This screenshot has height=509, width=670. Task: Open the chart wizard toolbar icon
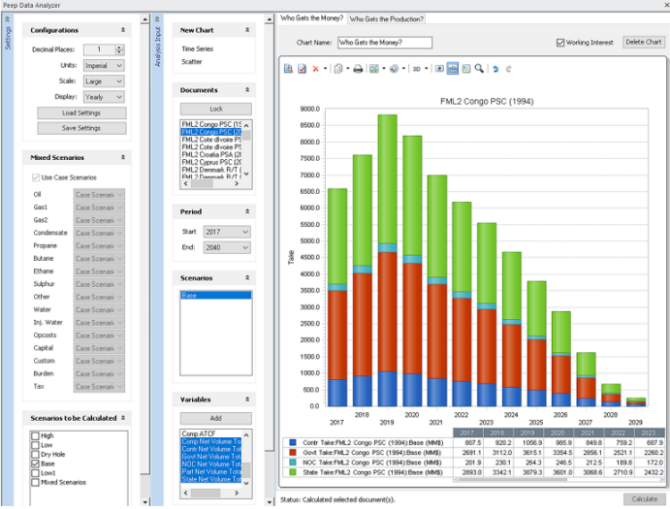(x=288, y=69)
